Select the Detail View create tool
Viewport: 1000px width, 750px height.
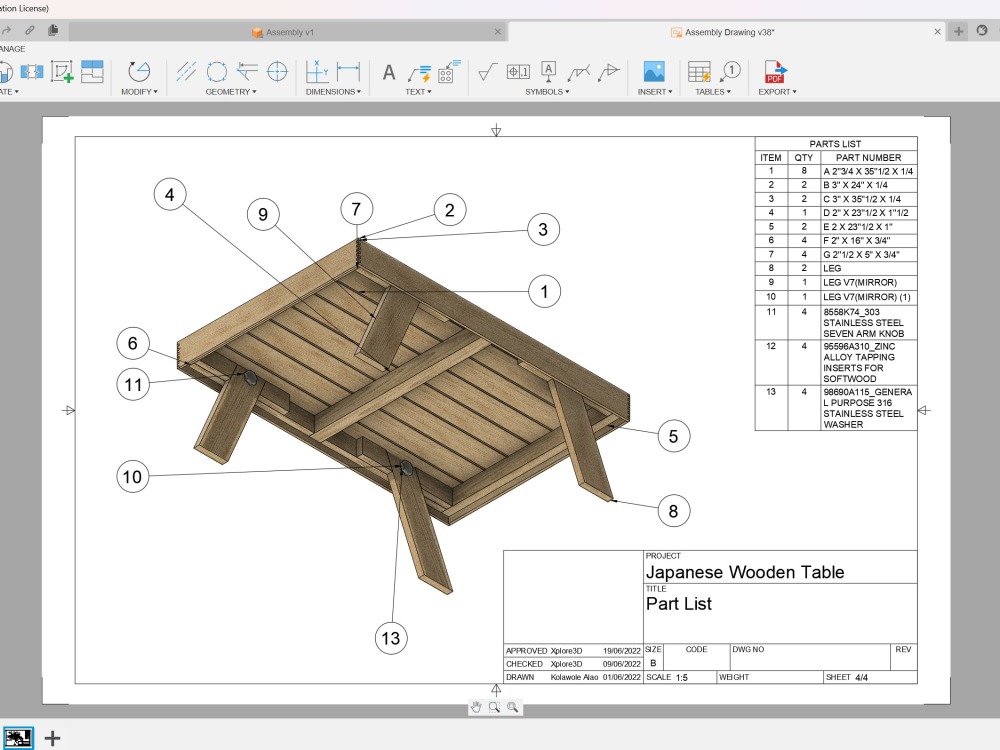pyautogui.click(x=62, y=72)
